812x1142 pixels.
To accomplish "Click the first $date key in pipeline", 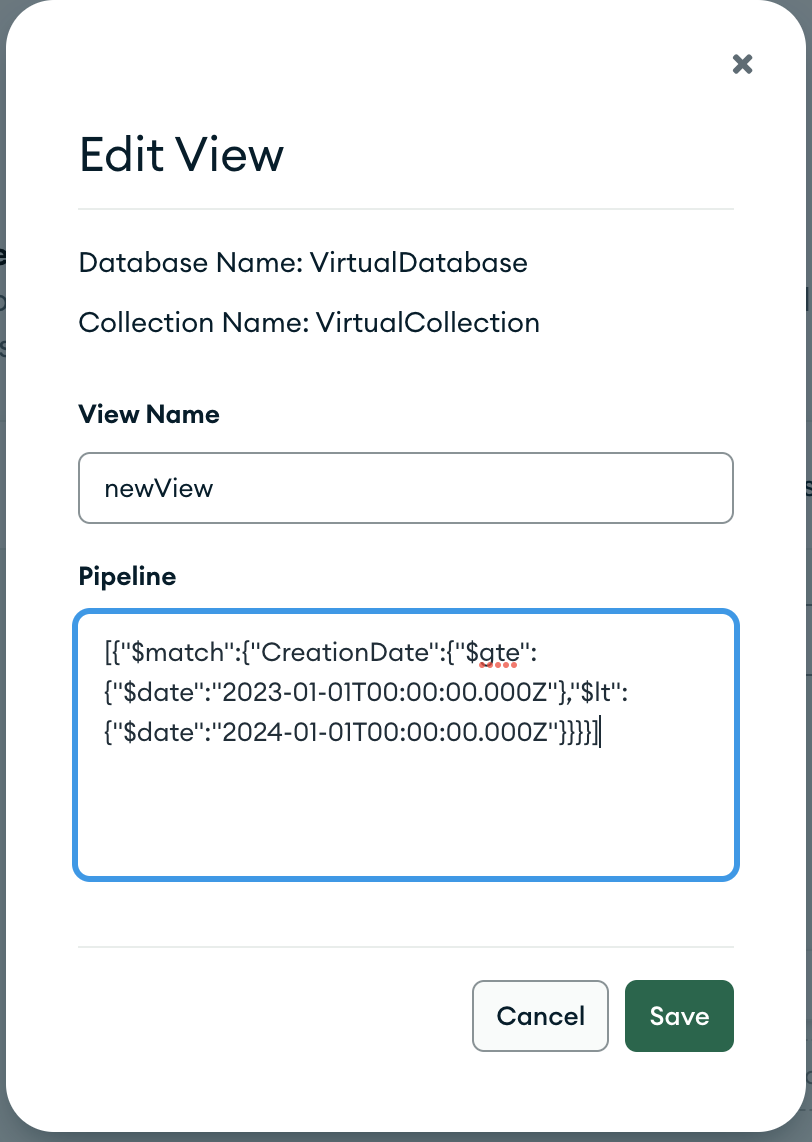I will click(151, 693).
